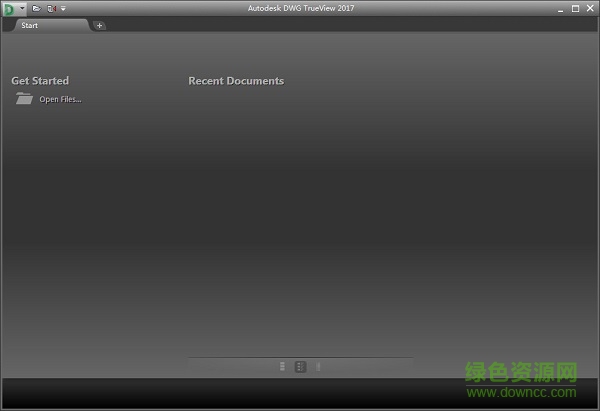Image resolution: width=600 pixels, height=411 pixels.
Task: Click the Get Started heading
Action: click(40, 81)
